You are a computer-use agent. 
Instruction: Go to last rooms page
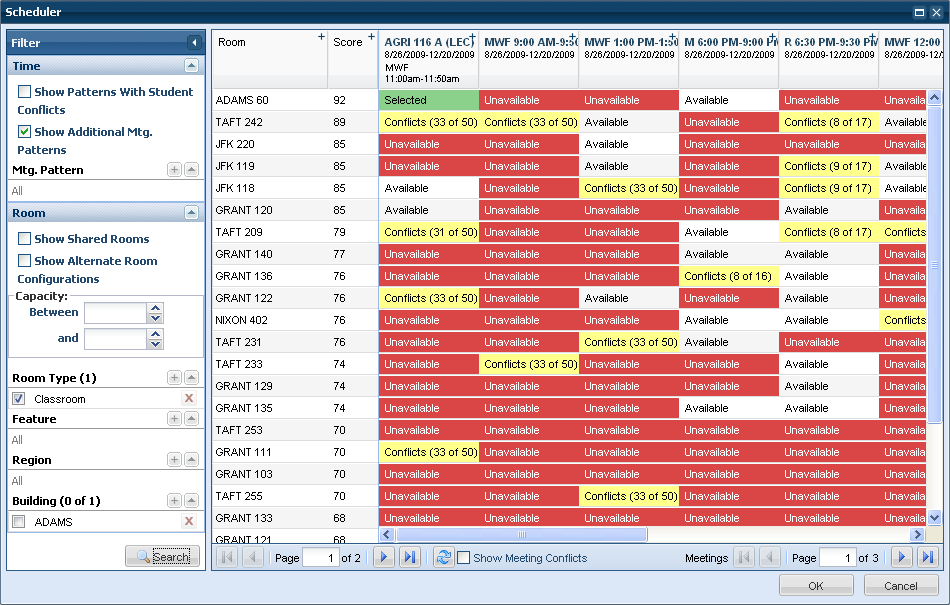click(x=410, y=557)
